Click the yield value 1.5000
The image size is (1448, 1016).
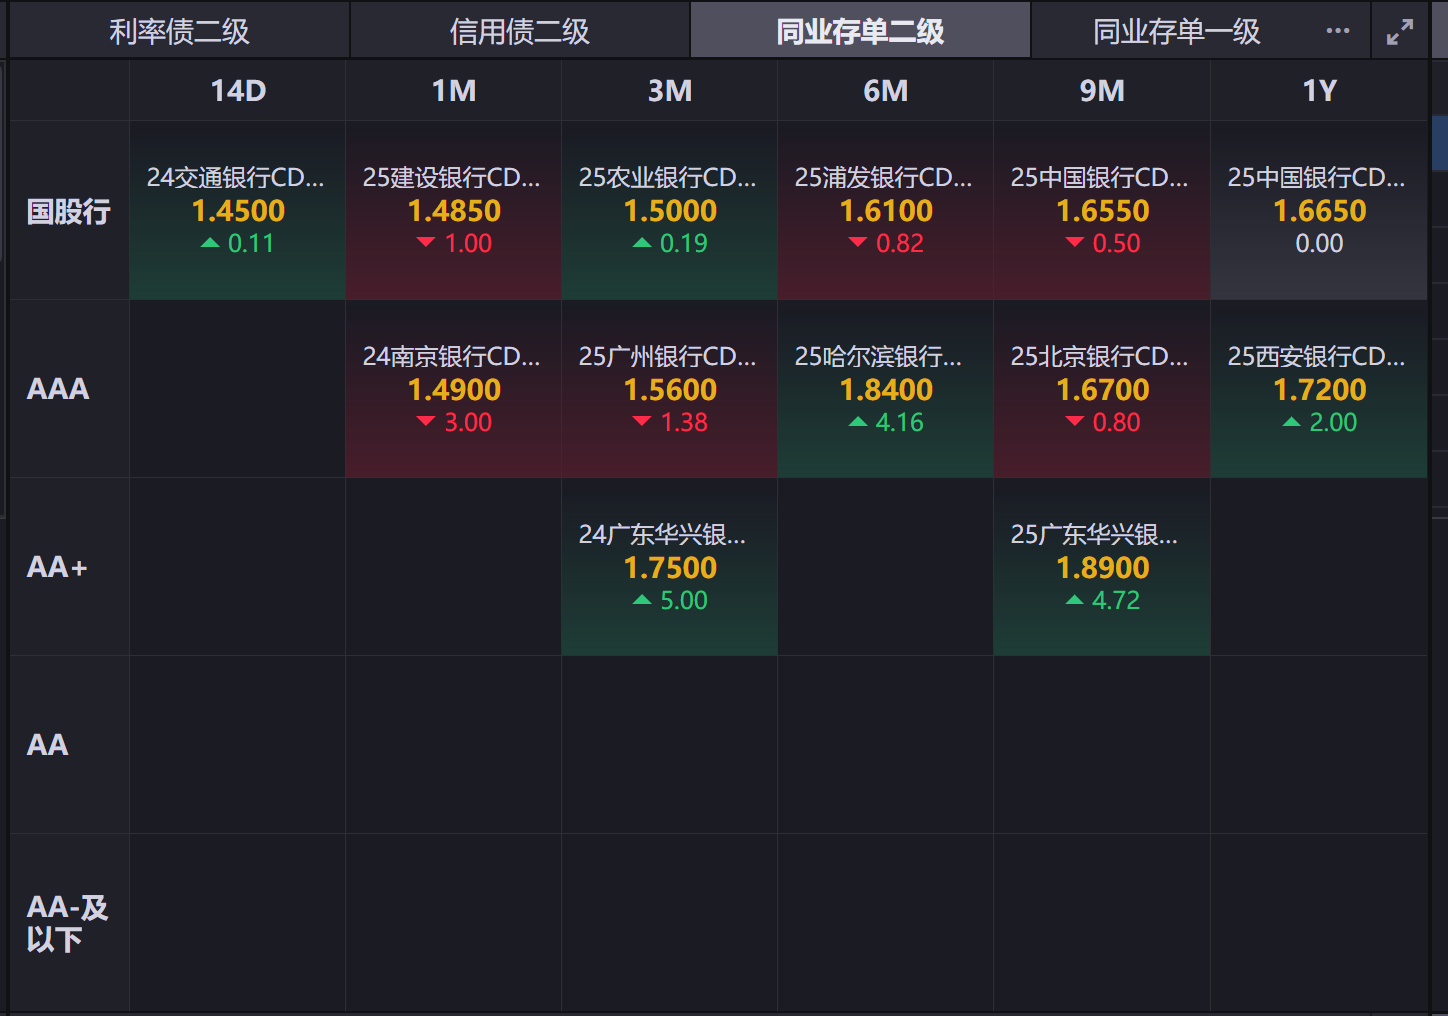(x=670, y=211)
